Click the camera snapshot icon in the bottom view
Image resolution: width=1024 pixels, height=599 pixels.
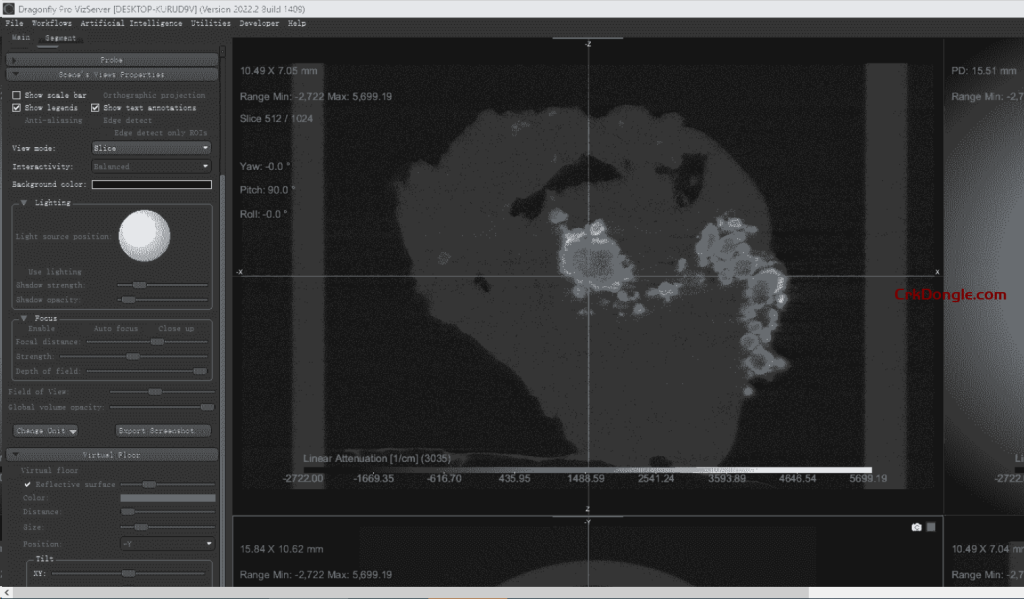pyautogui.click(x=916, y=527)
